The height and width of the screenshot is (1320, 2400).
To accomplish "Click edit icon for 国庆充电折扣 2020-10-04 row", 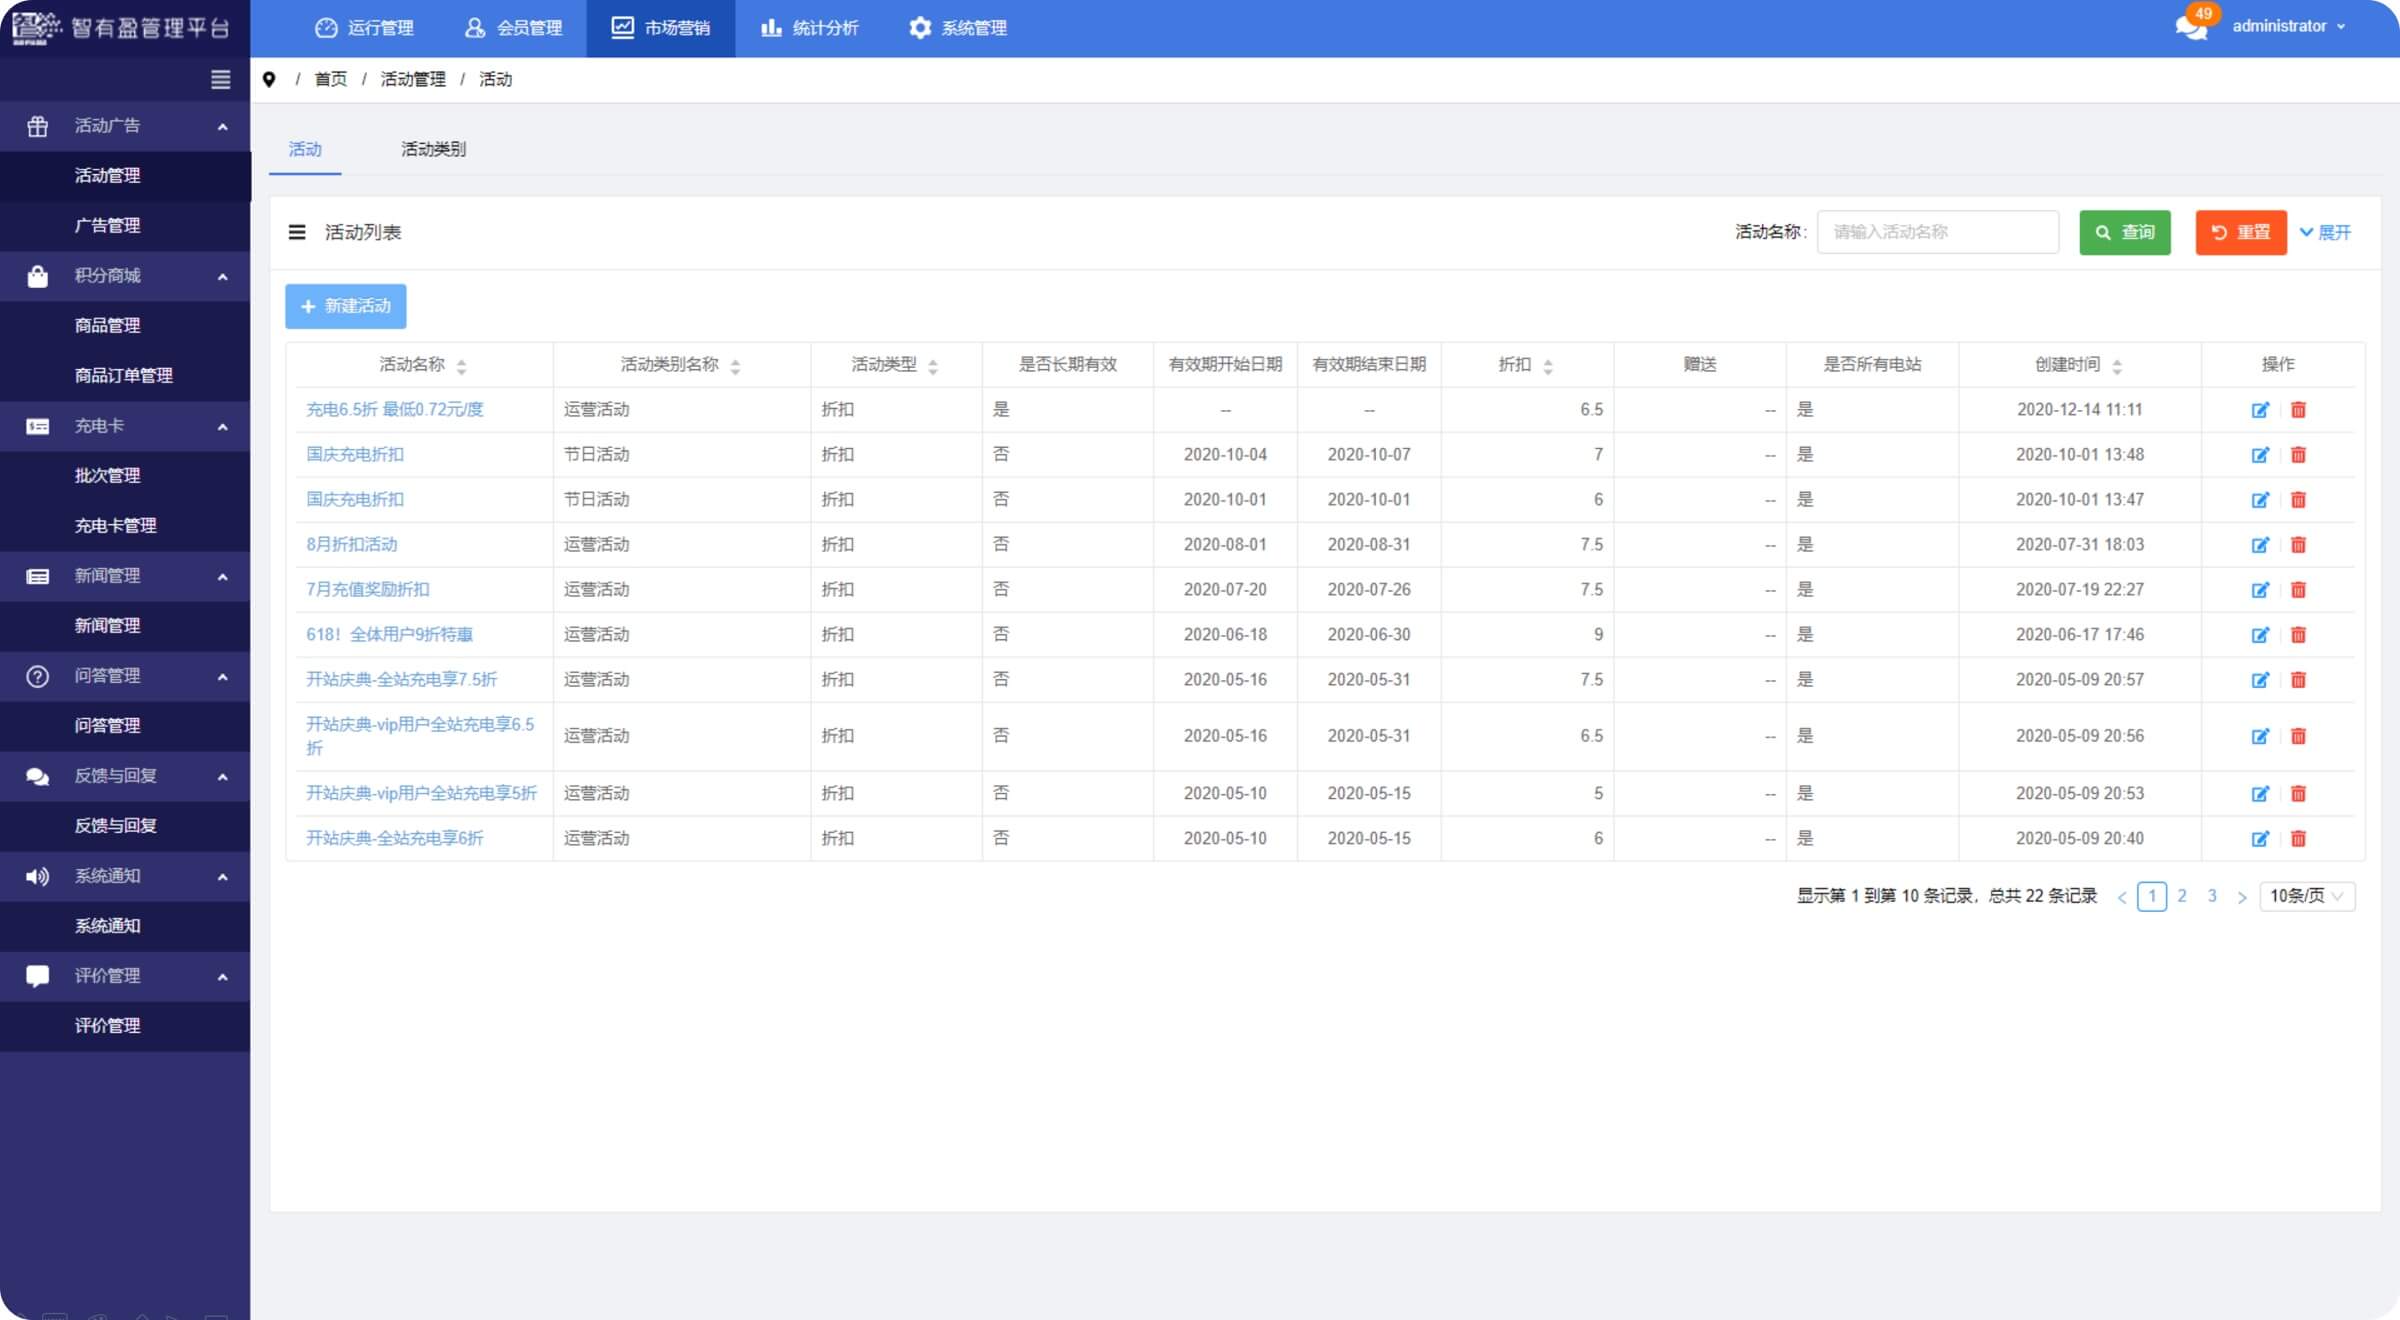I will point(2259,455).
